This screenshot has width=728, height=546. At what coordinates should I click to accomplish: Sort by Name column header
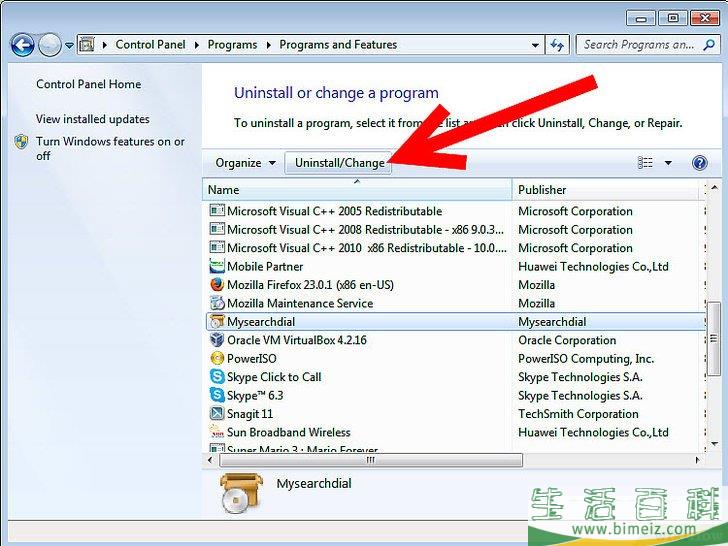pos(357,189)
